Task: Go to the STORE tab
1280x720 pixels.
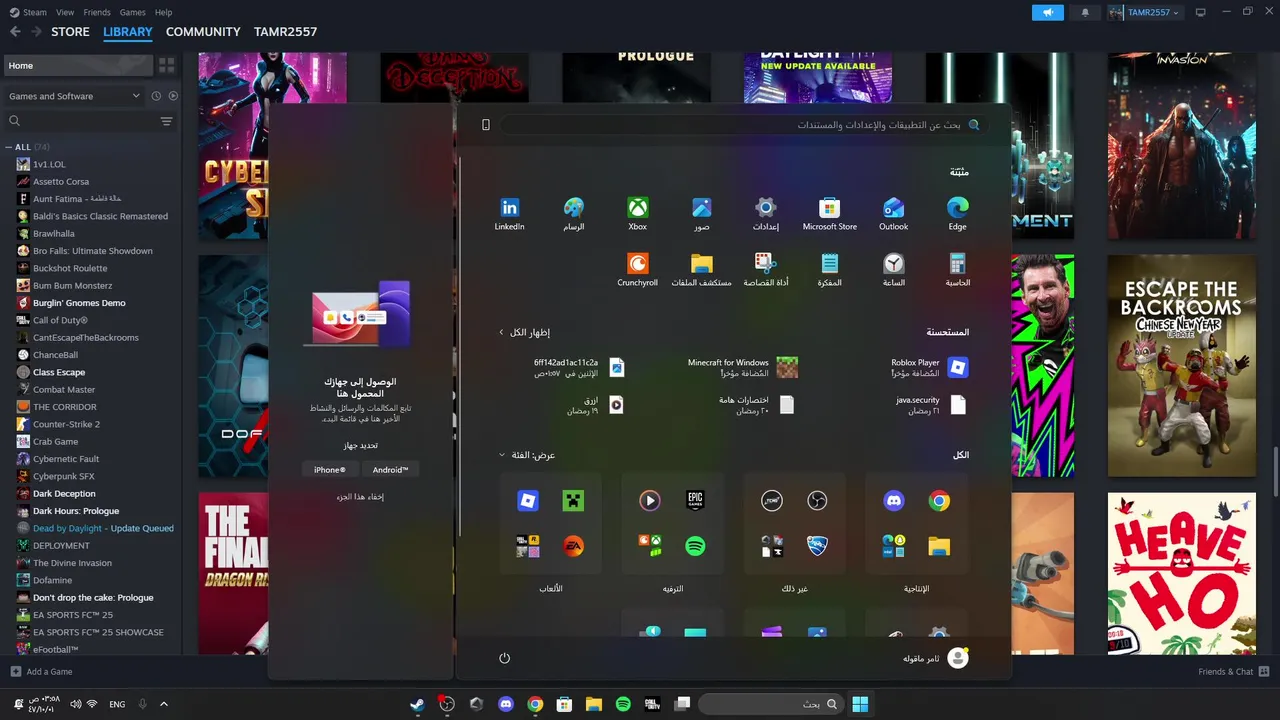Action: point(70,32)
